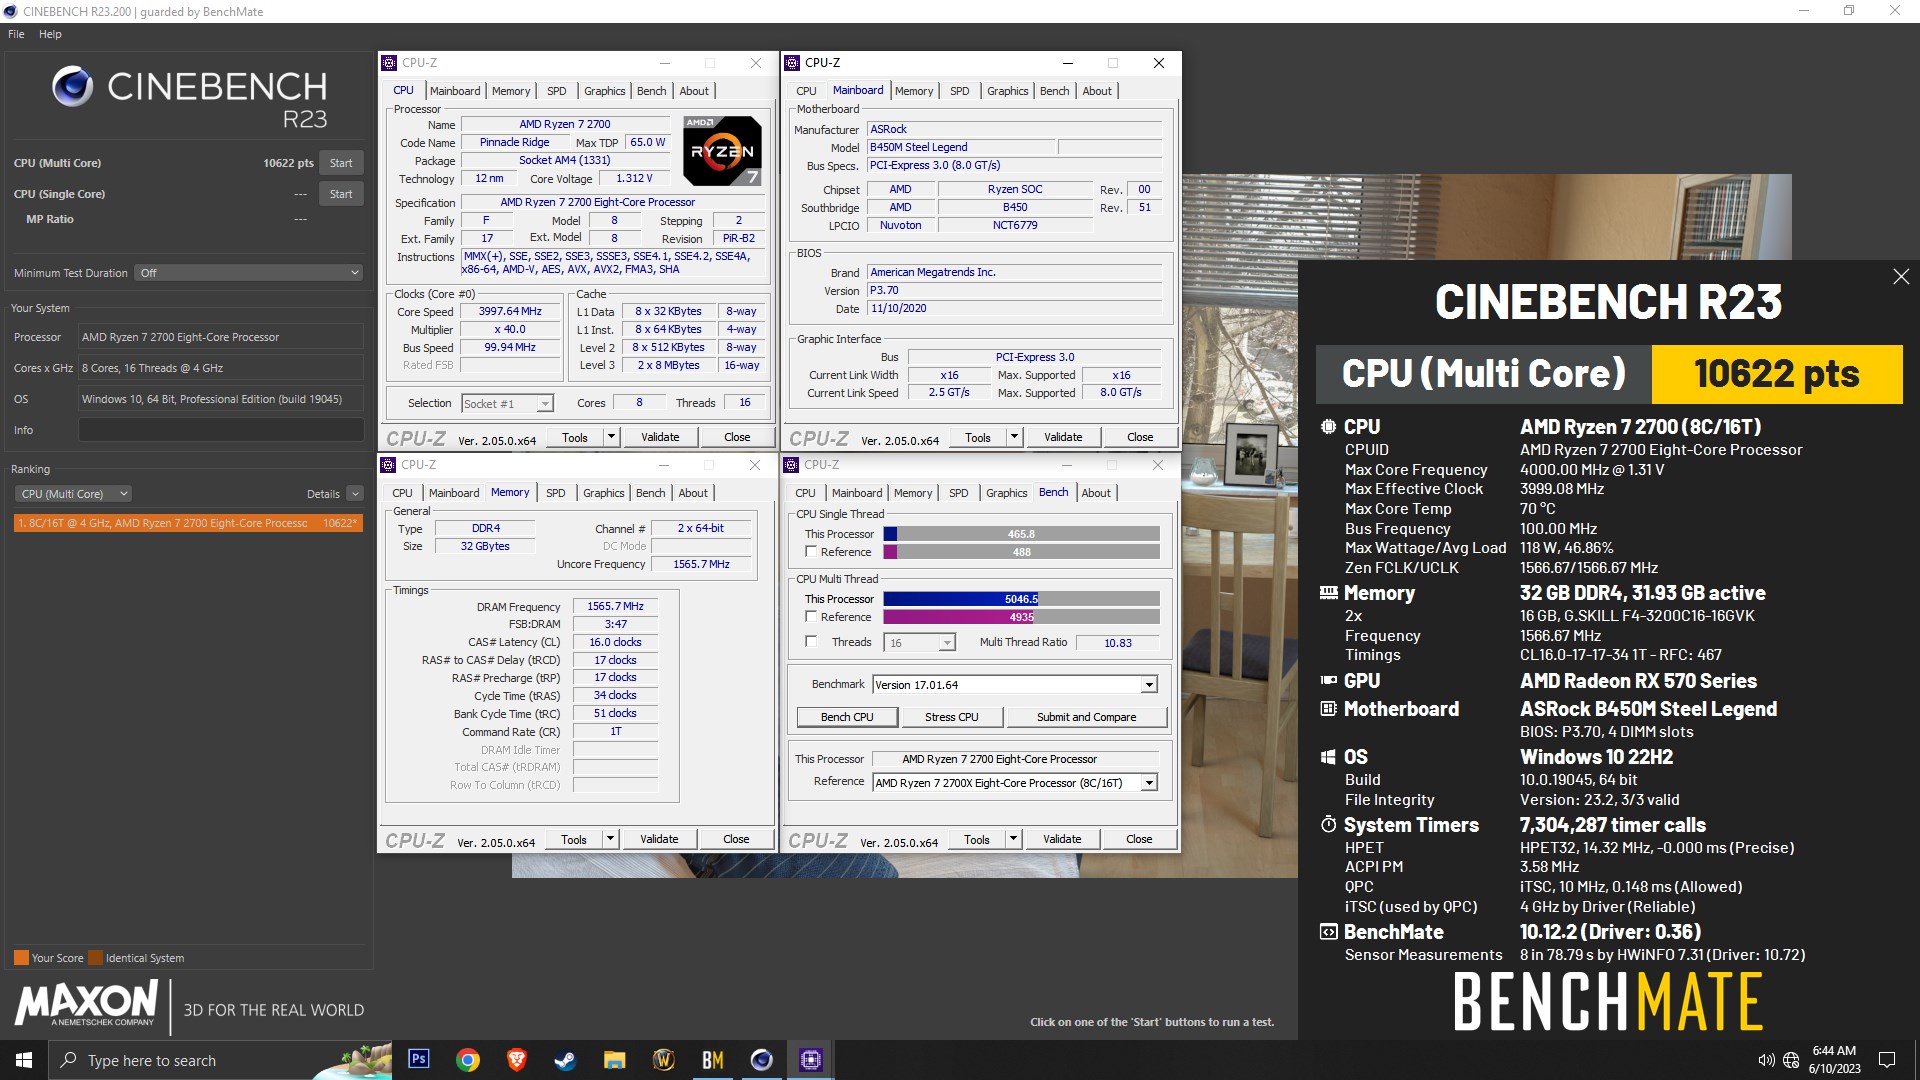Viewport: 1920px width, 1080px height.
Task: Open network settings in system tray
Action: click(1791, 1060)
